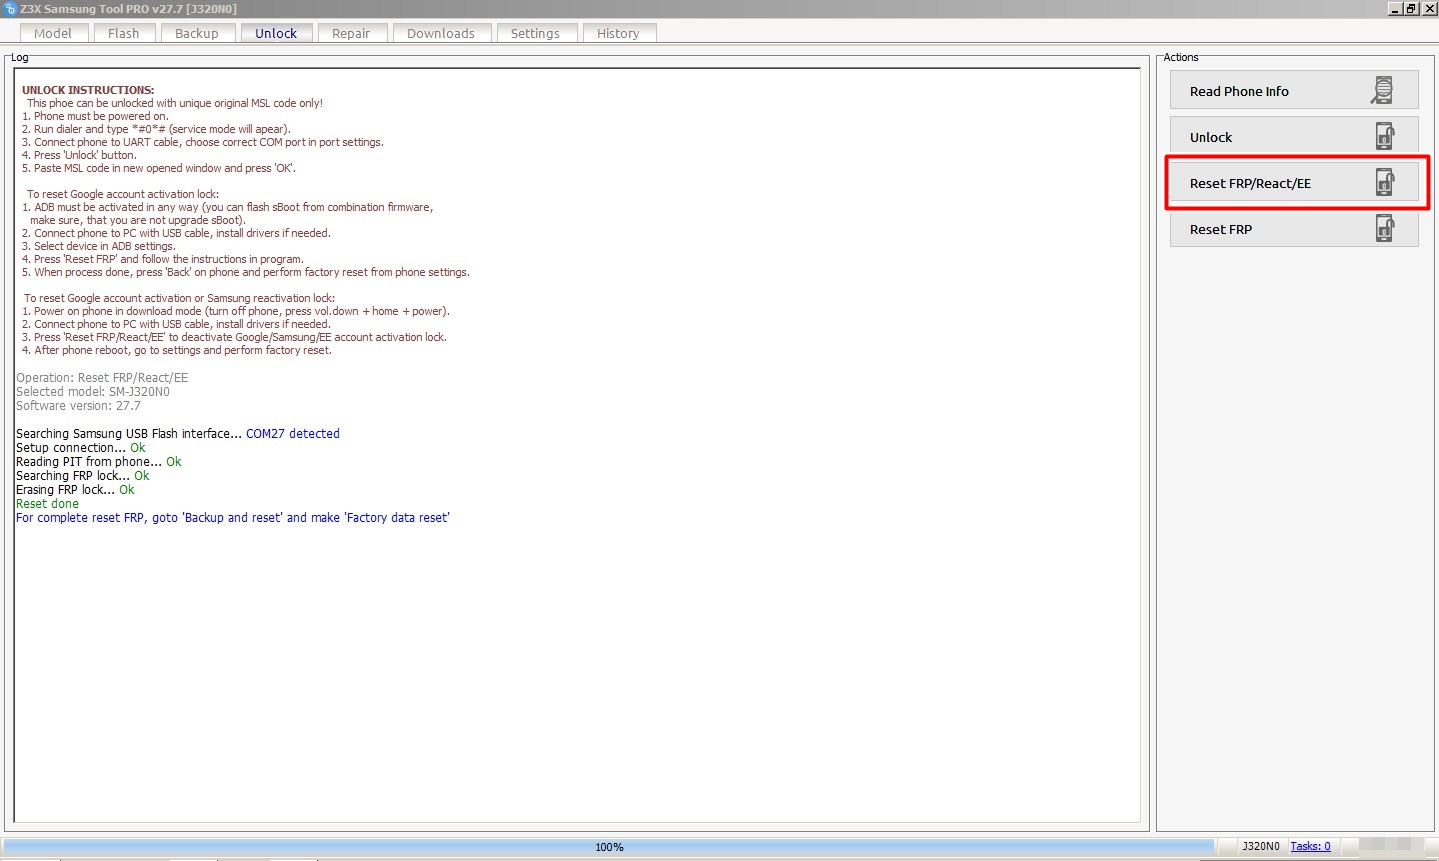Screen dimensions: 1439x861
Task: Close the Z3X Samsung Tool window
Action: pyautogui.click(x=1429, y=8)
